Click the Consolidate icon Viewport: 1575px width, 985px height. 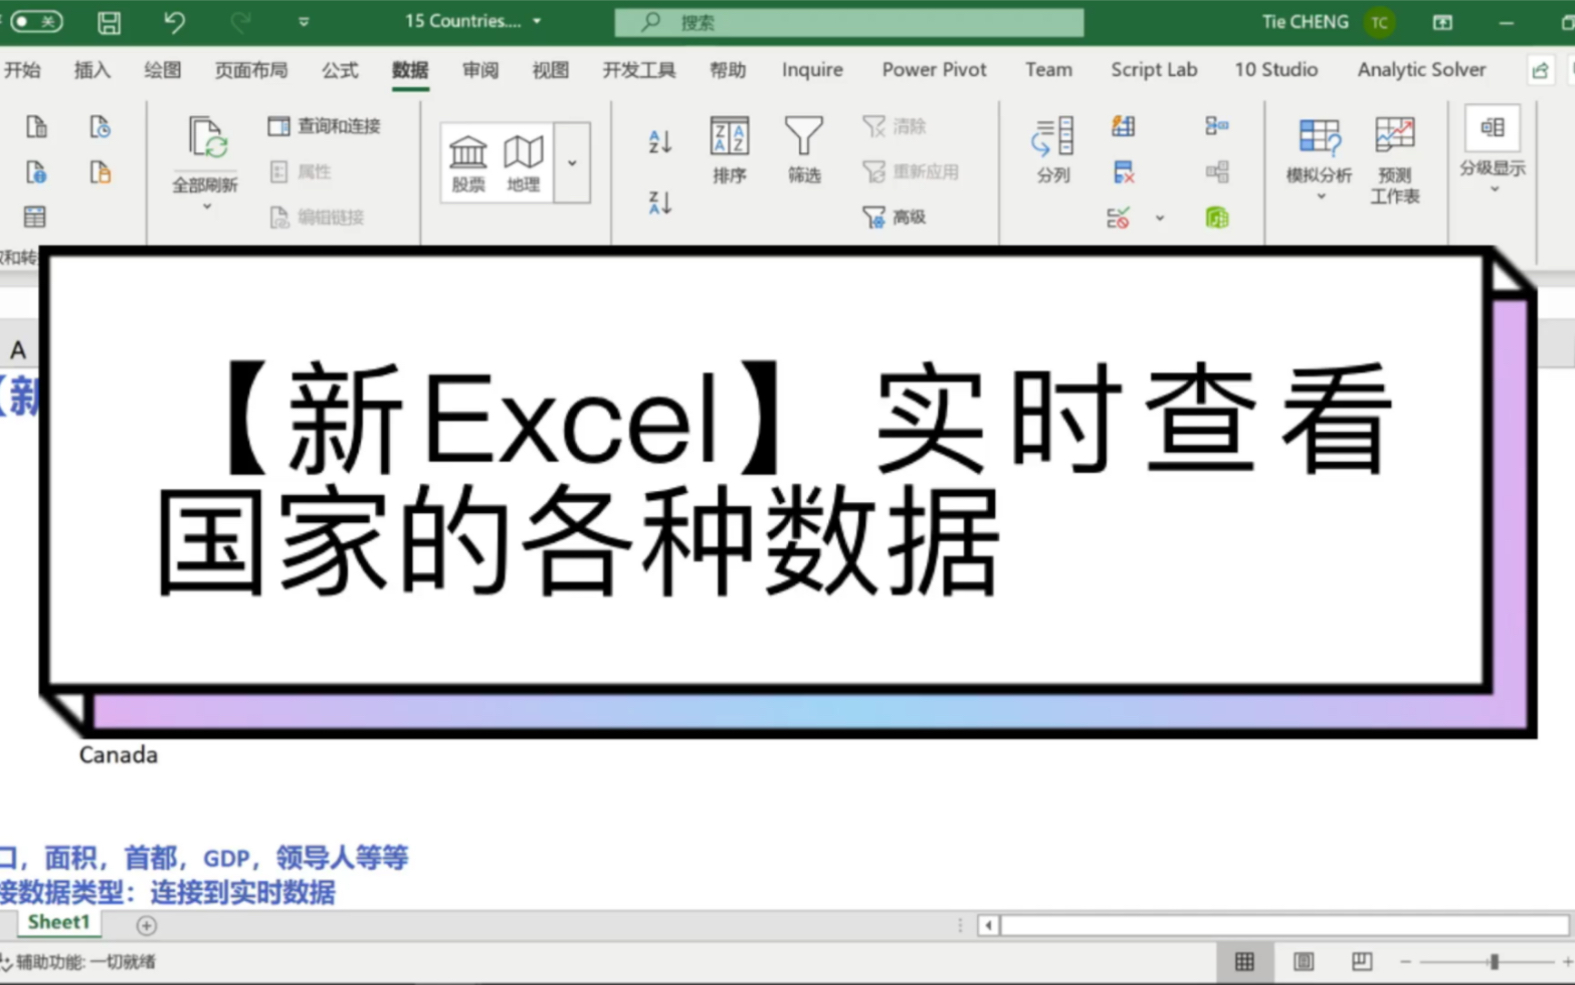coord(1217,126)
